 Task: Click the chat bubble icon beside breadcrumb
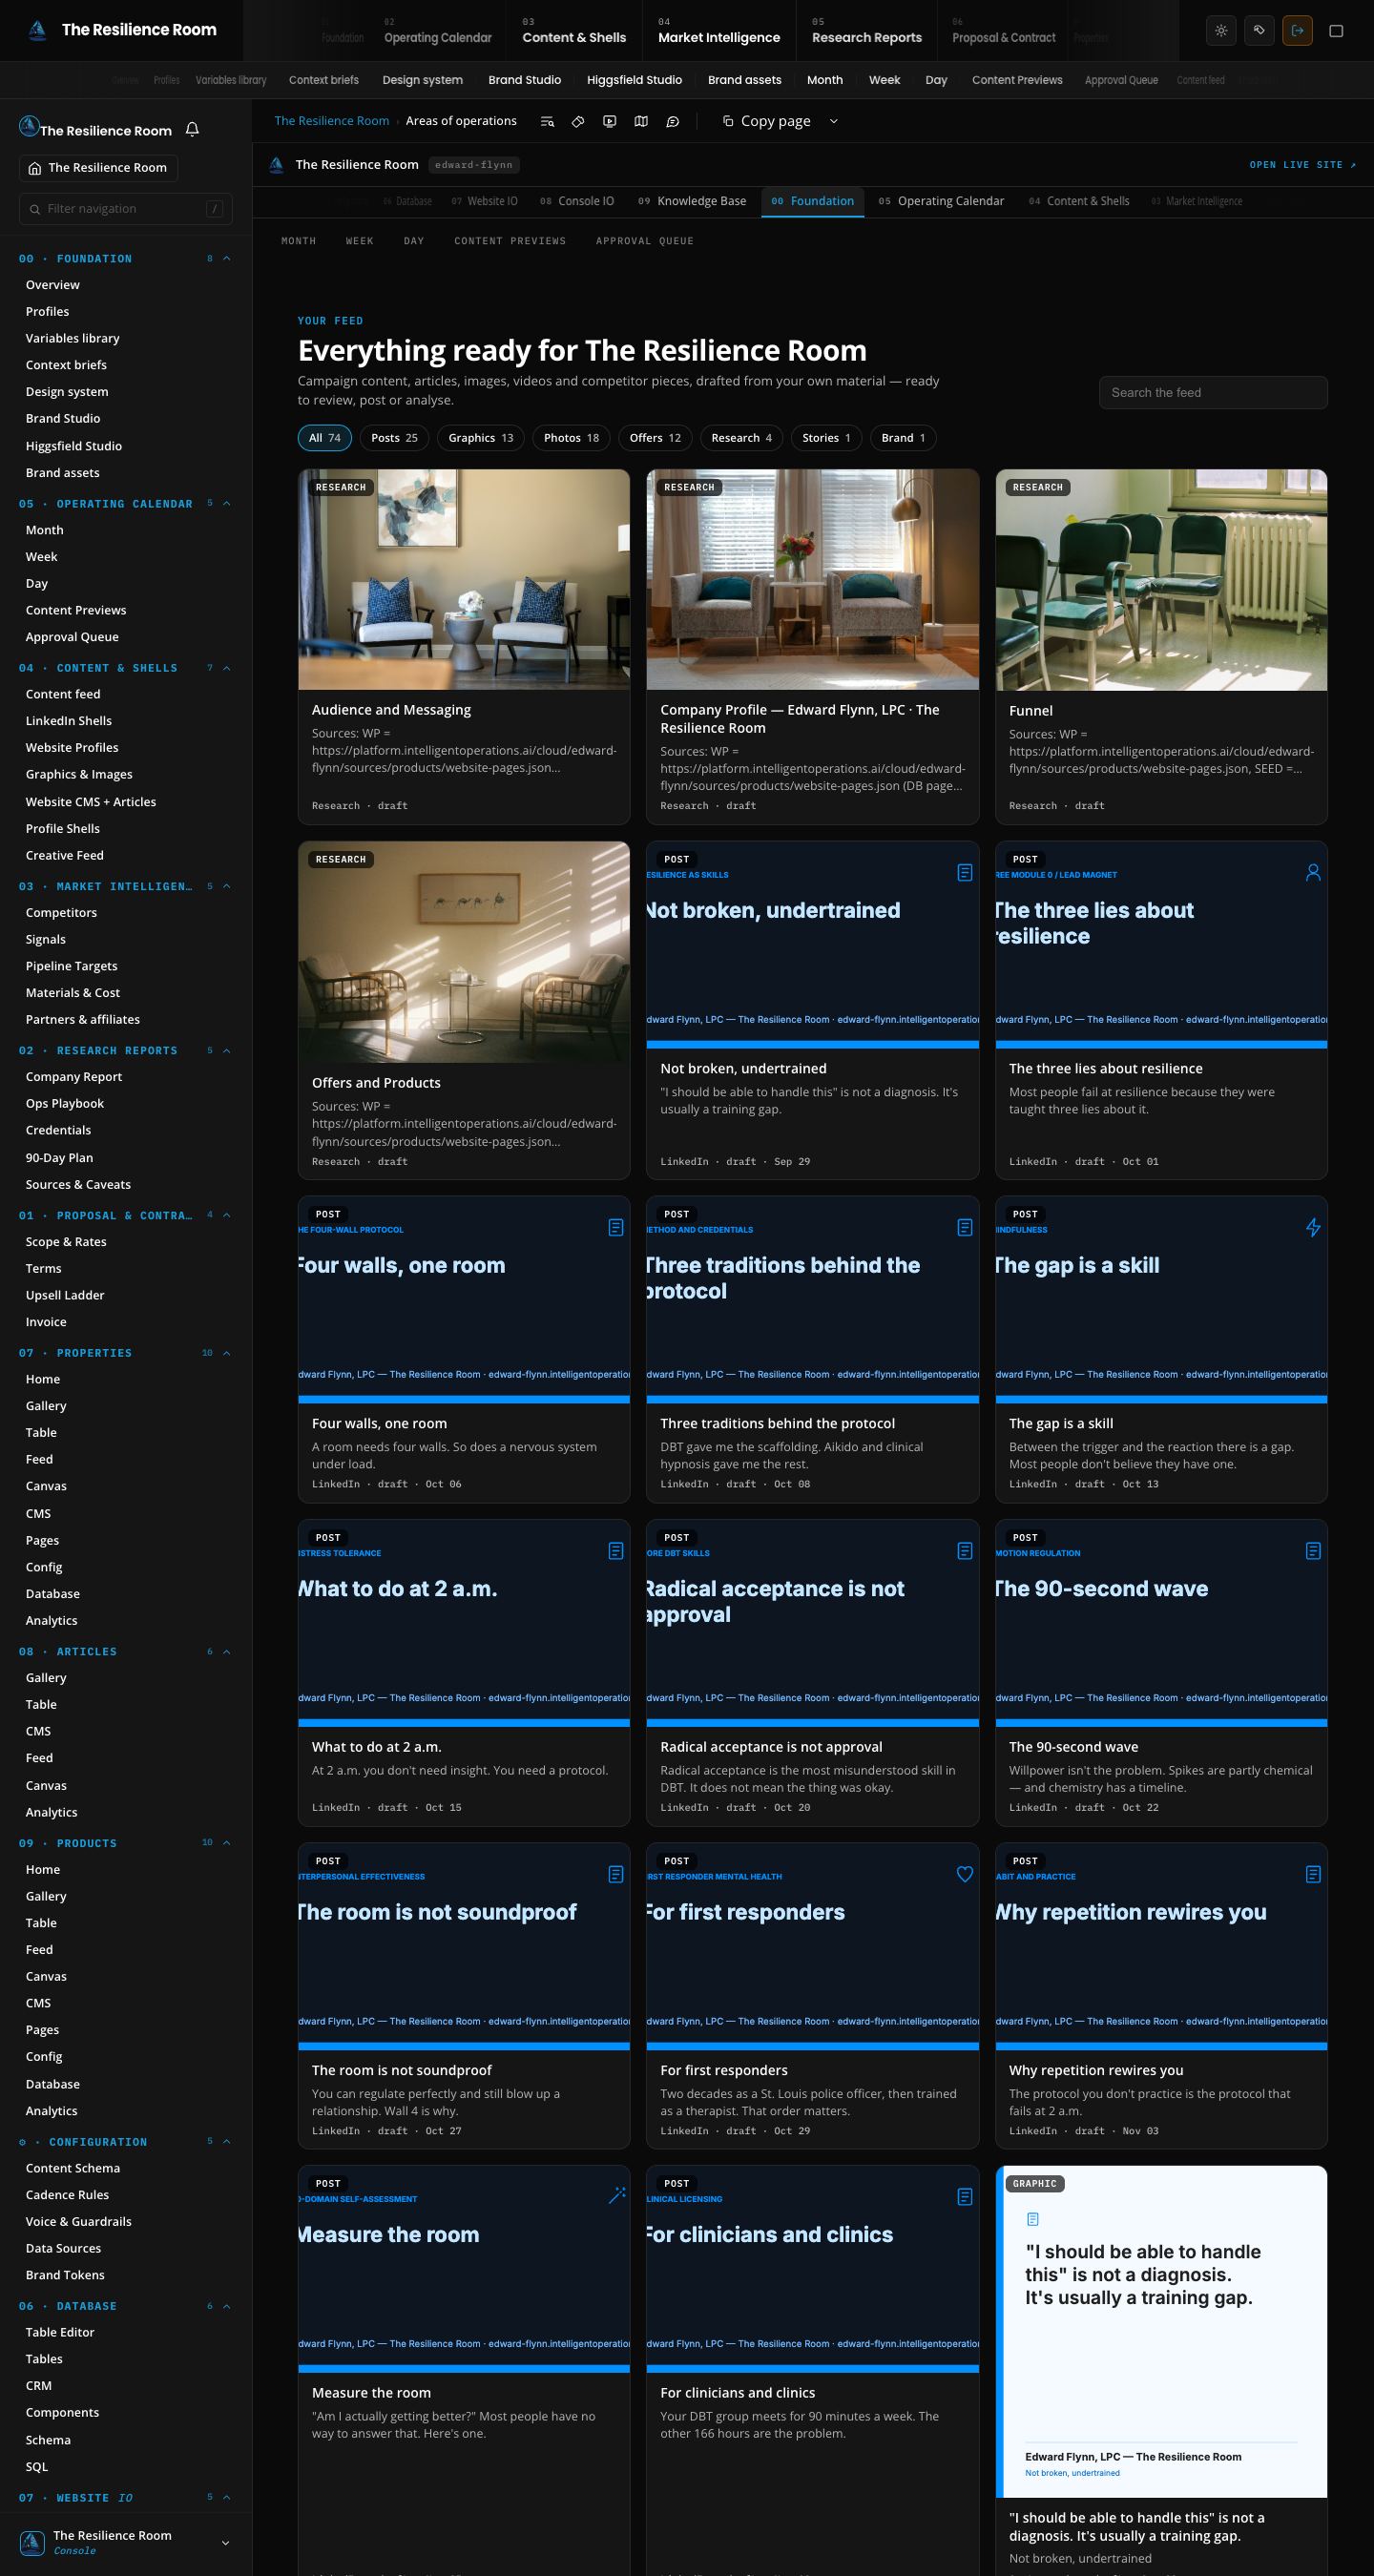673,121
